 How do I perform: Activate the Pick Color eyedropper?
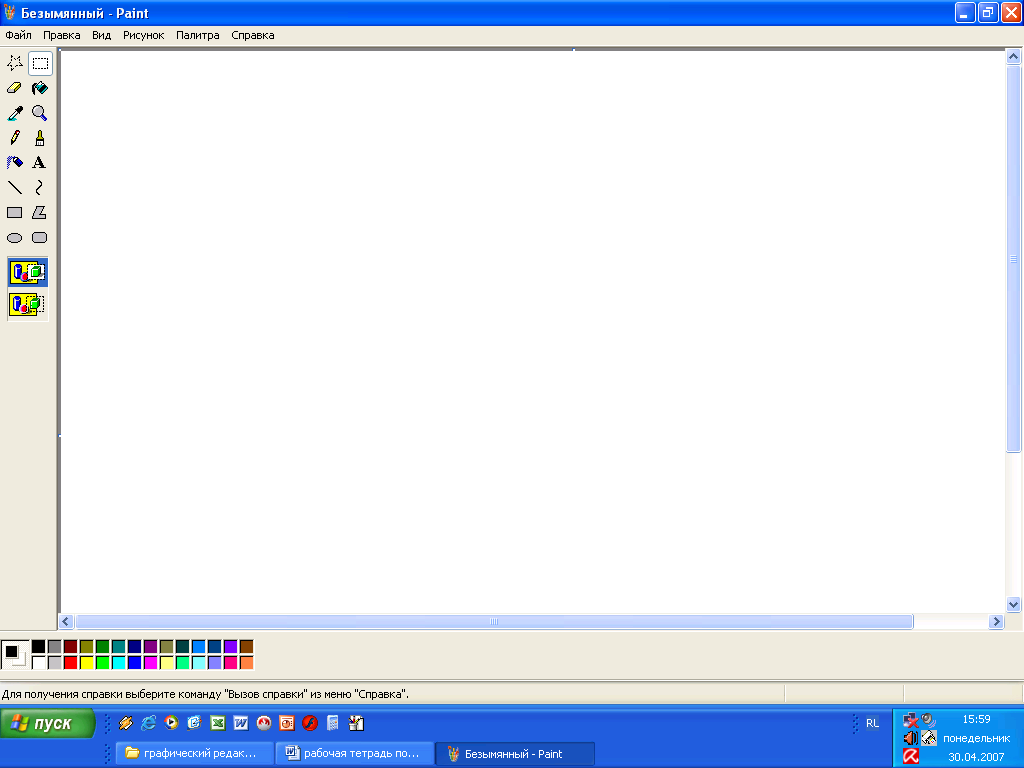pyautogui.click(x=15, y=113)
